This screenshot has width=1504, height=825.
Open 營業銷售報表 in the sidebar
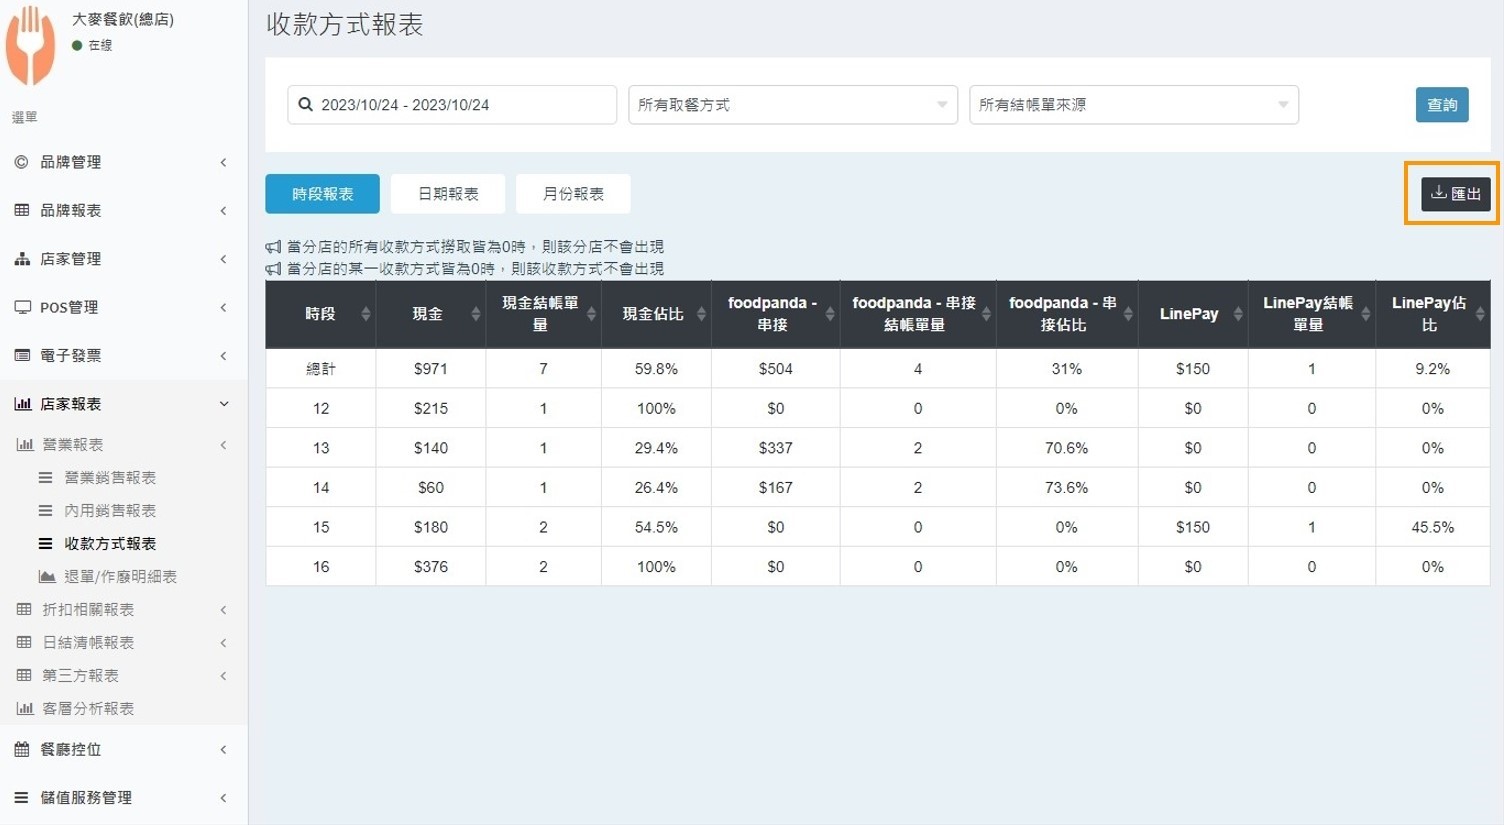pos(110,478)
